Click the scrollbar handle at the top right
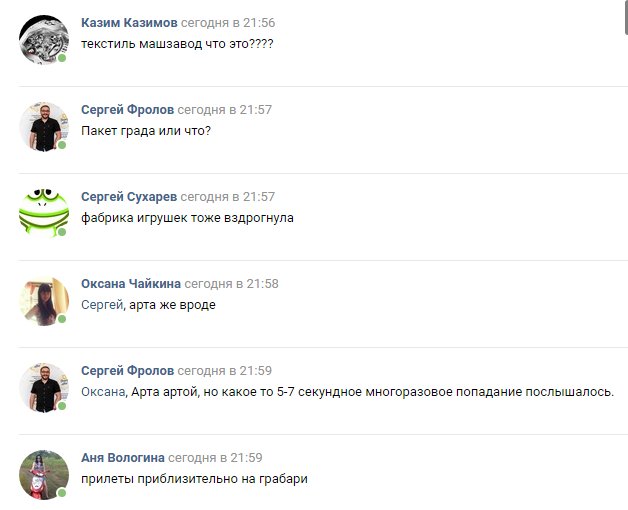628x510 pixels. pyautogui.click(x=626, y=16)
